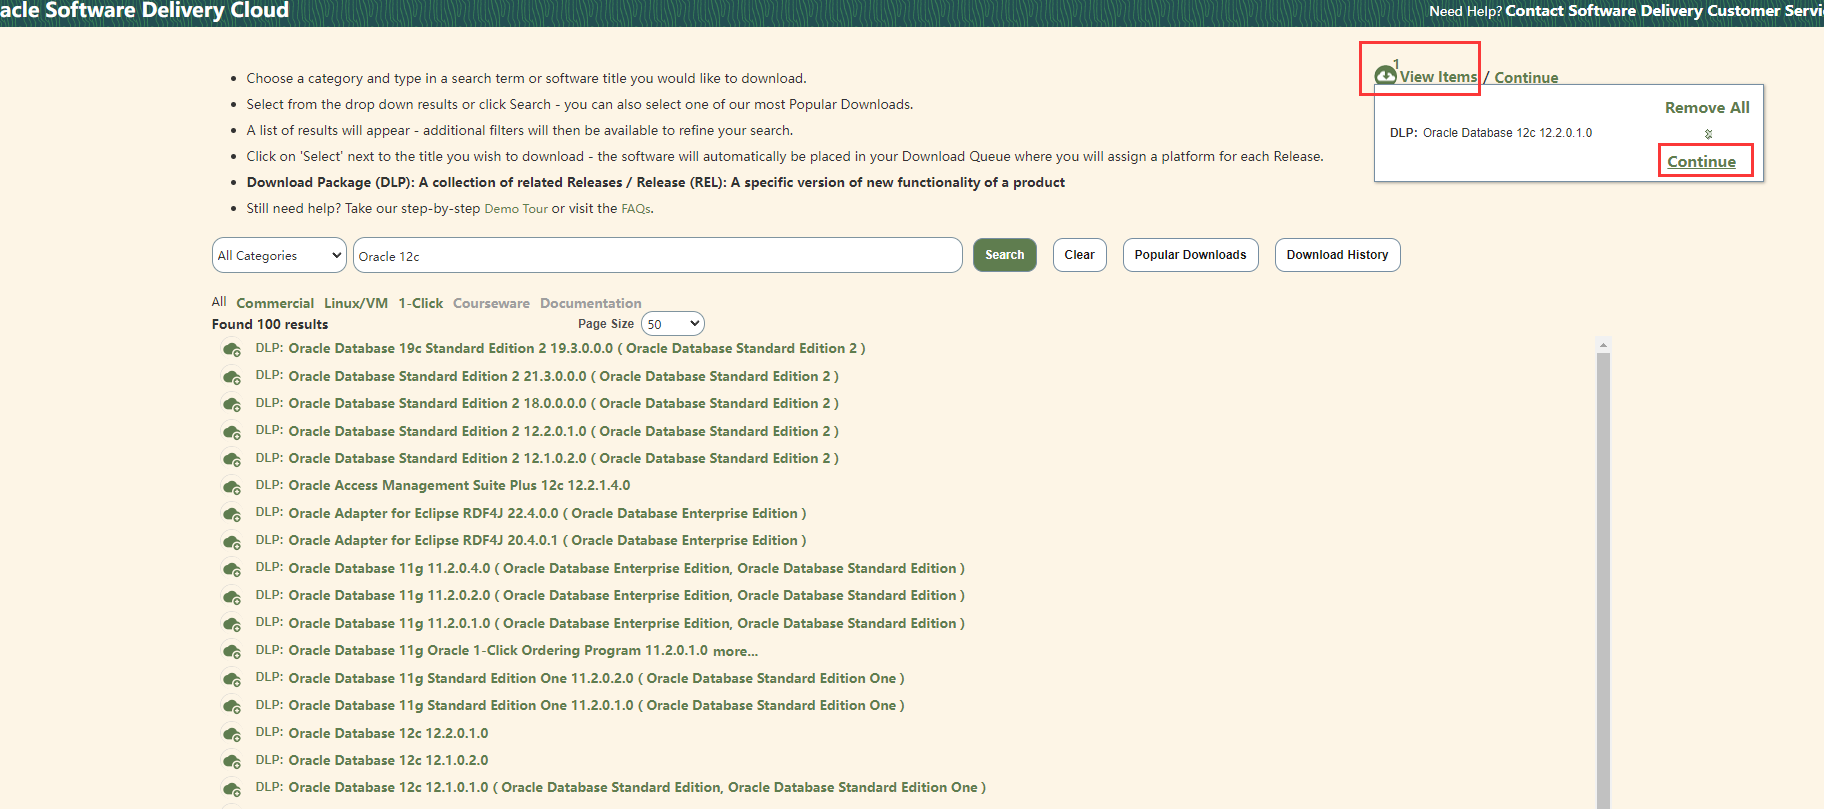Select Oracle Adapter for Eclipse RDF4J 22.4.0.0 title

pos(547,514)
